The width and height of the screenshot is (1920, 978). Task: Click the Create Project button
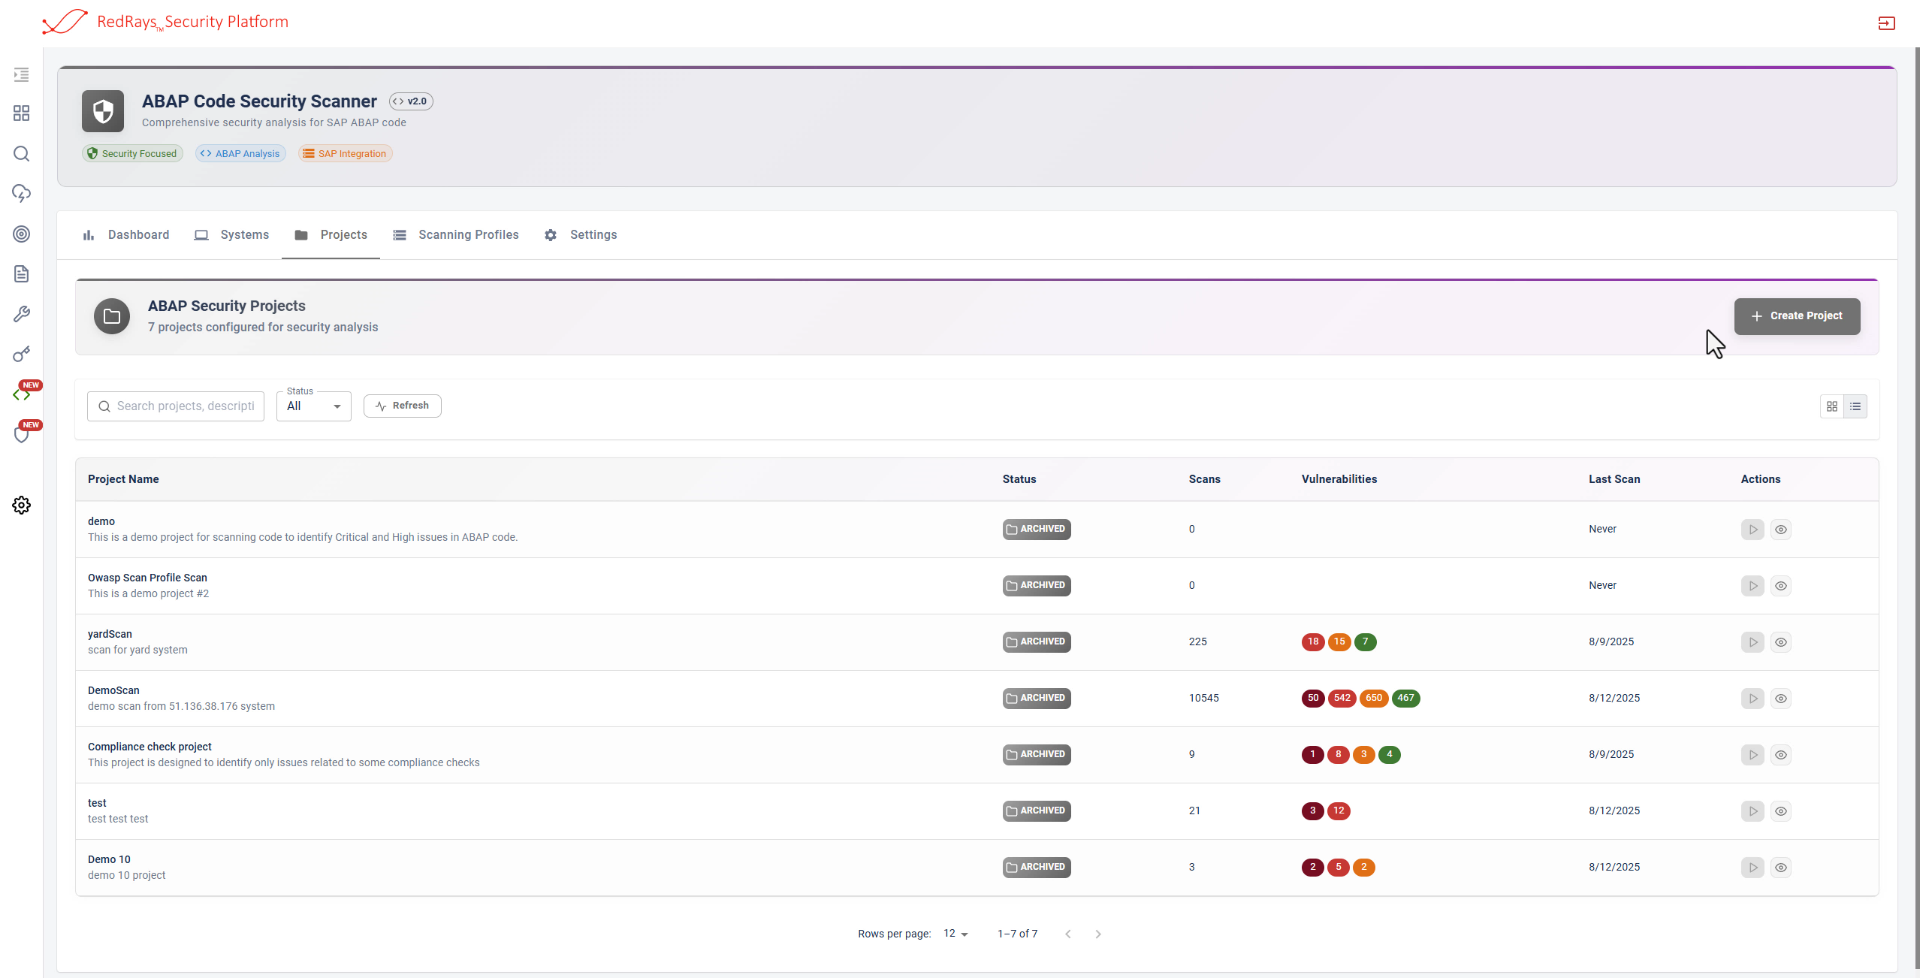coord(1797,316)
